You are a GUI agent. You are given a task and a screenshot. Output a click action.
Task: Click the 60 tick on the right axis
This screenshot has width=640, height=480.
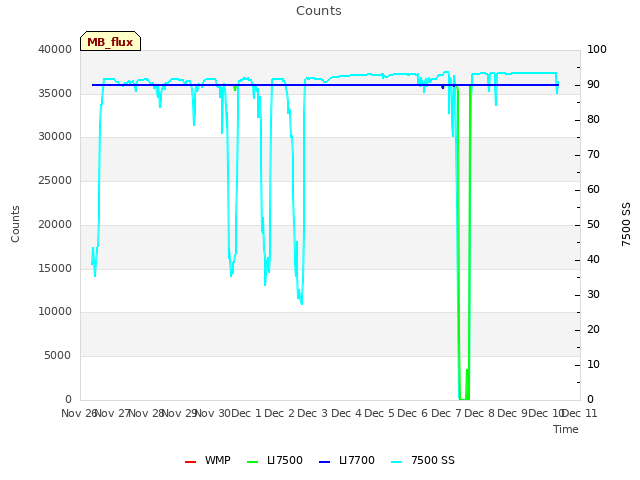pos(593,189)
